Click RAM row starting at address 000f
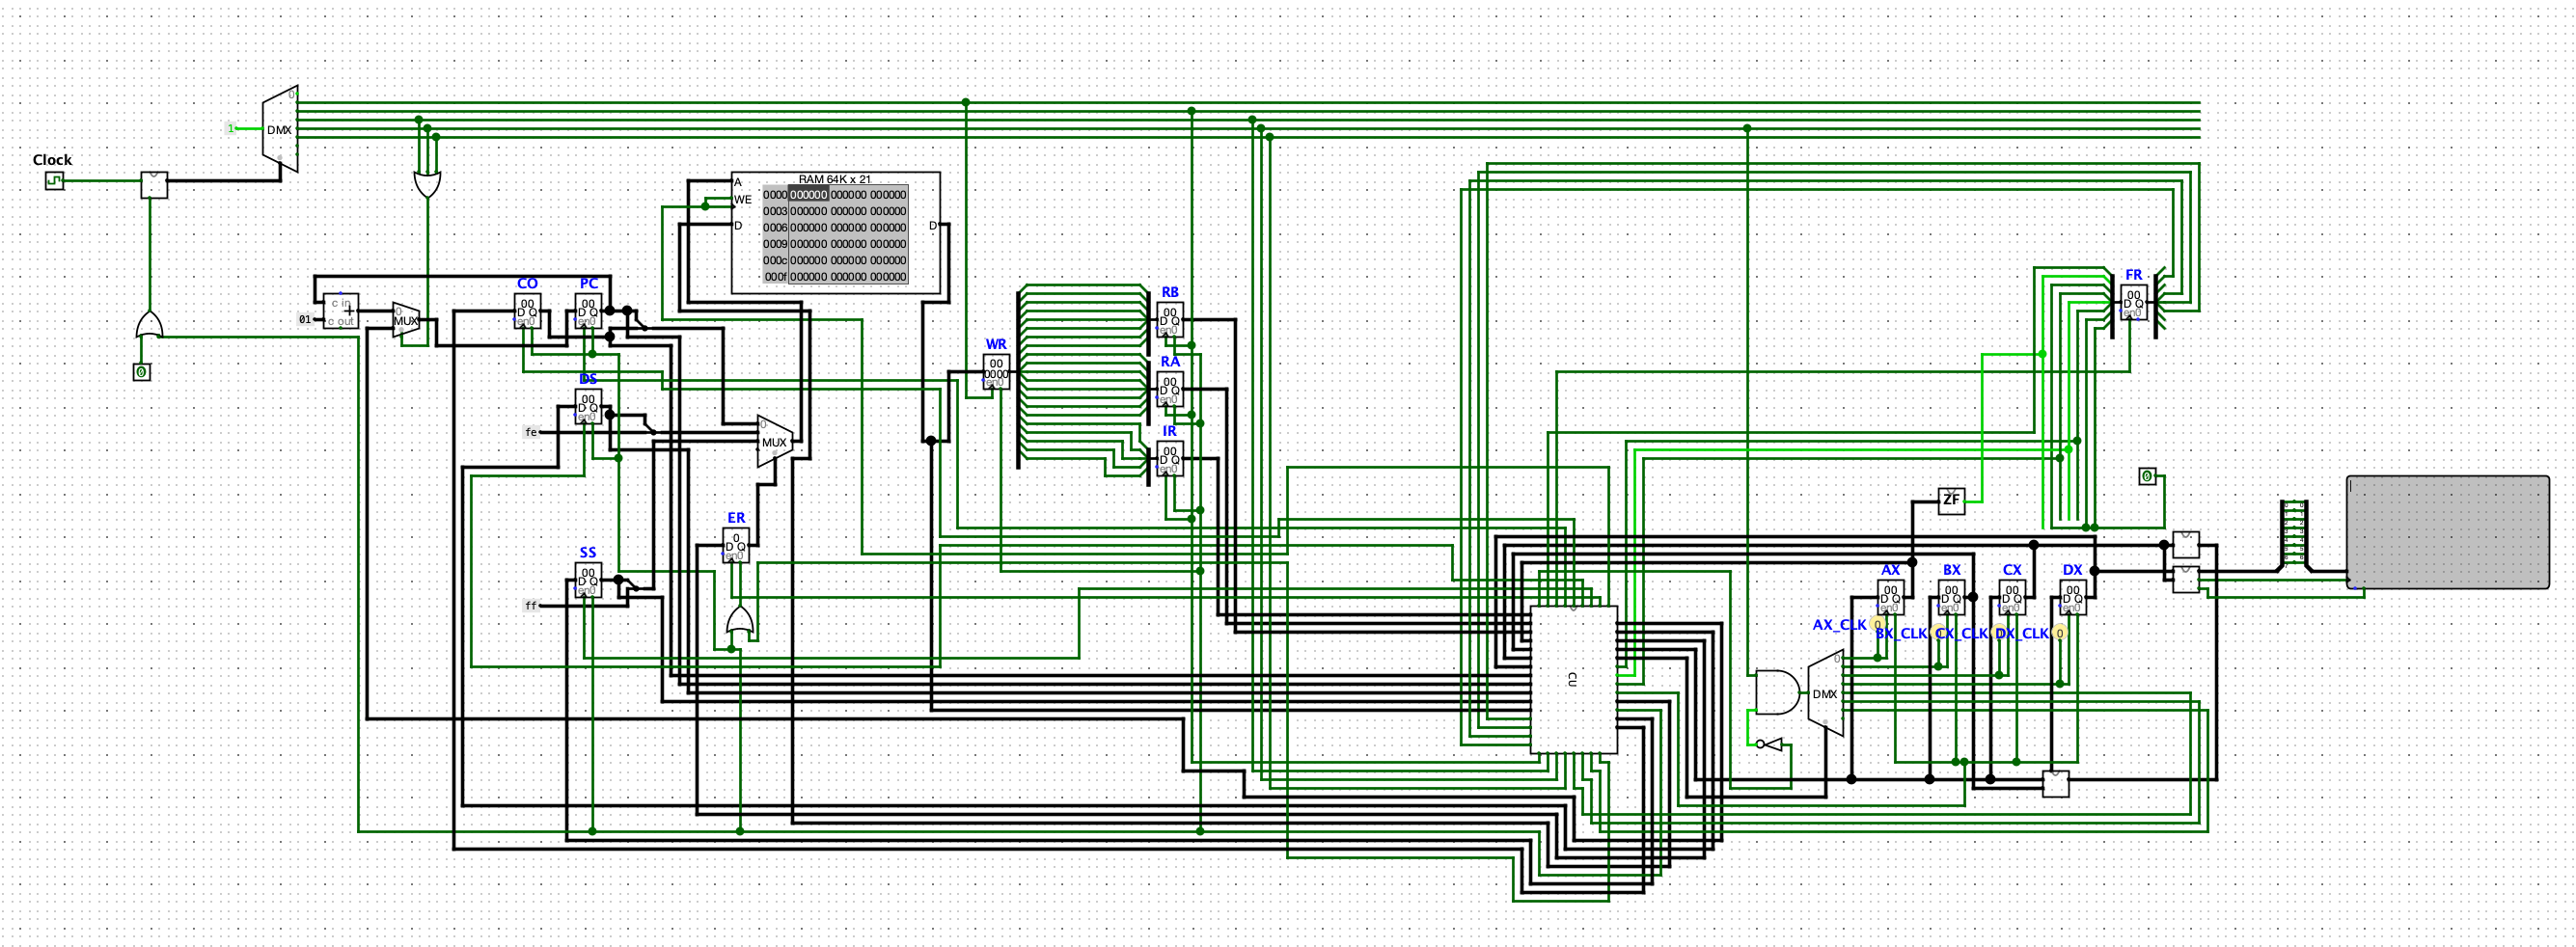Viewport: 2576px width, 947px height. pos(835,276)
